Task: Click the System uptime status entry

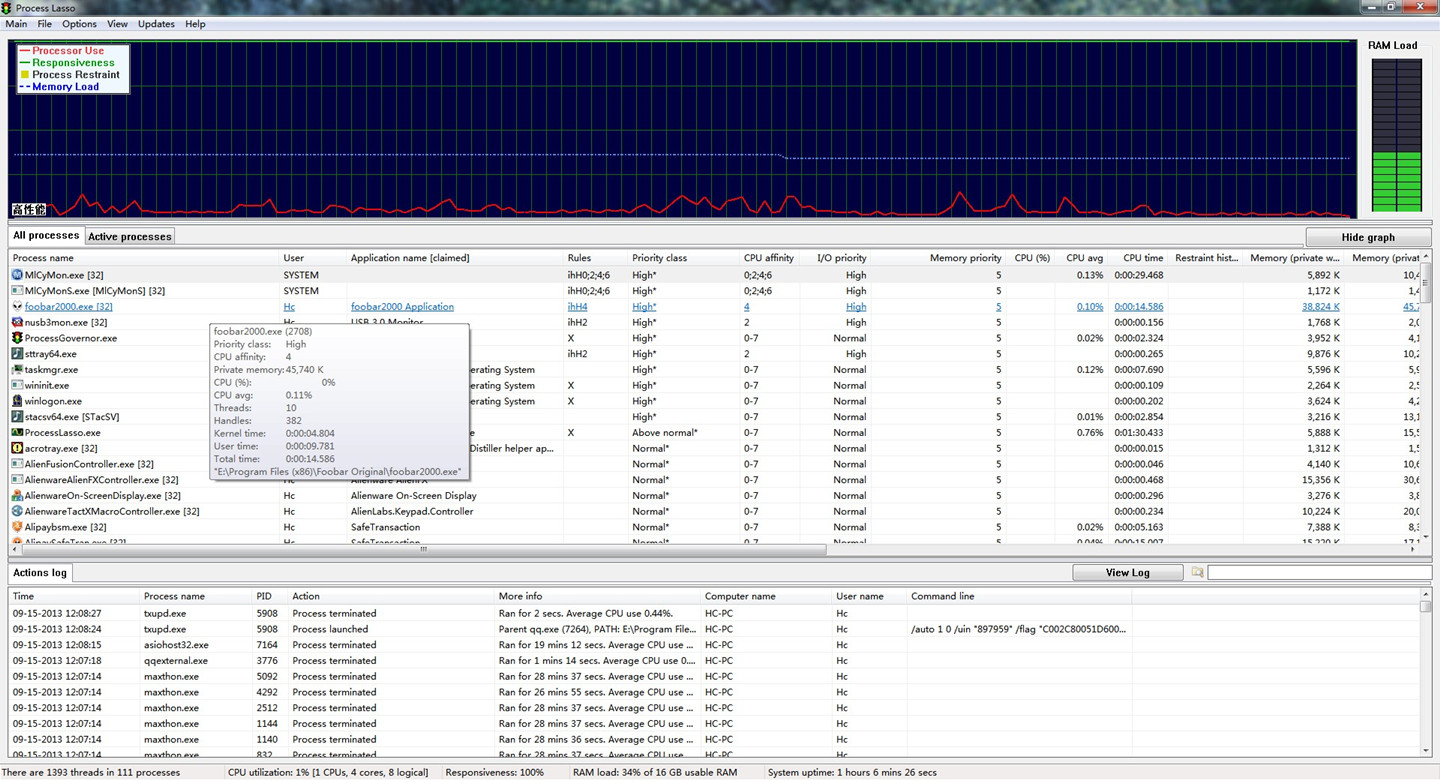Action: point(852,772)
